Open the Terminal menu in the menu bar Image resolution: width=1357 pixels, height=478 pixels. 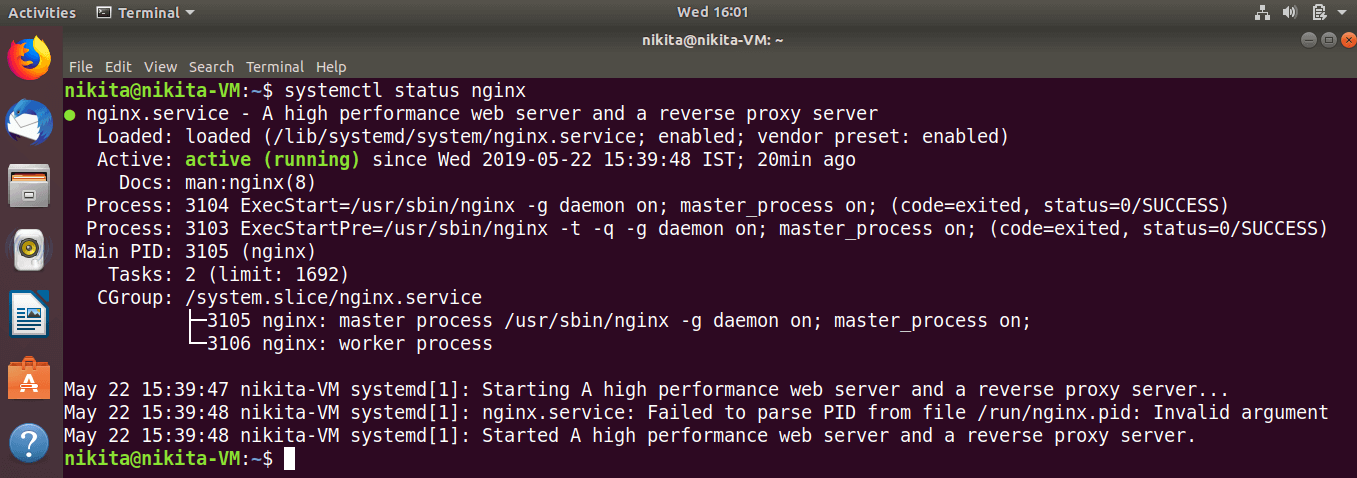pos(275,67)
